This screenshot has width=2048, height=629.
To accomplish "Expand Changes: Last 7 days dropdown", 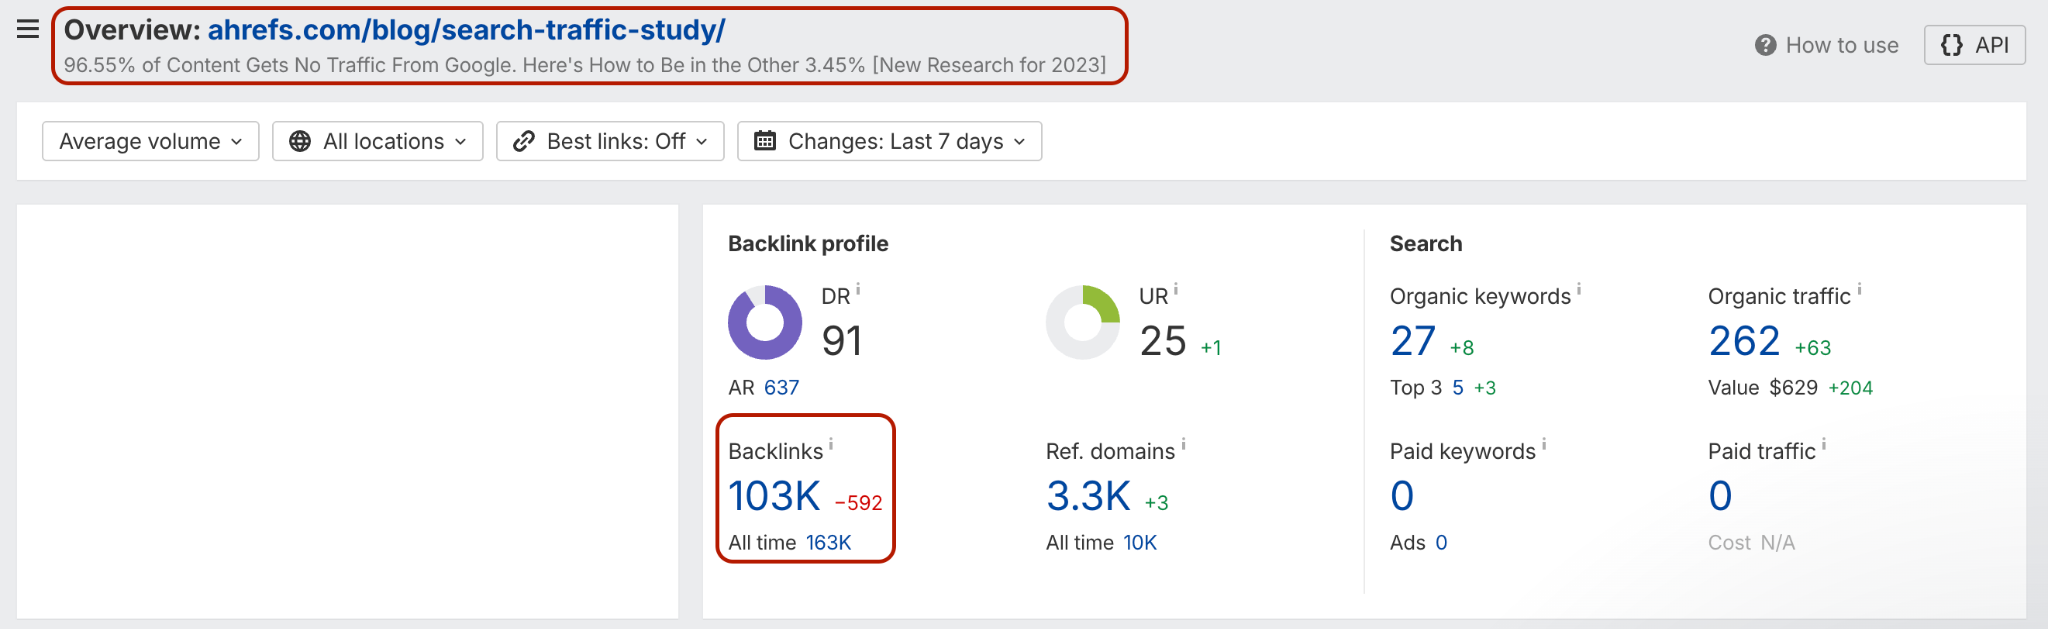I will pyautogui.click(x=890, y=141).
